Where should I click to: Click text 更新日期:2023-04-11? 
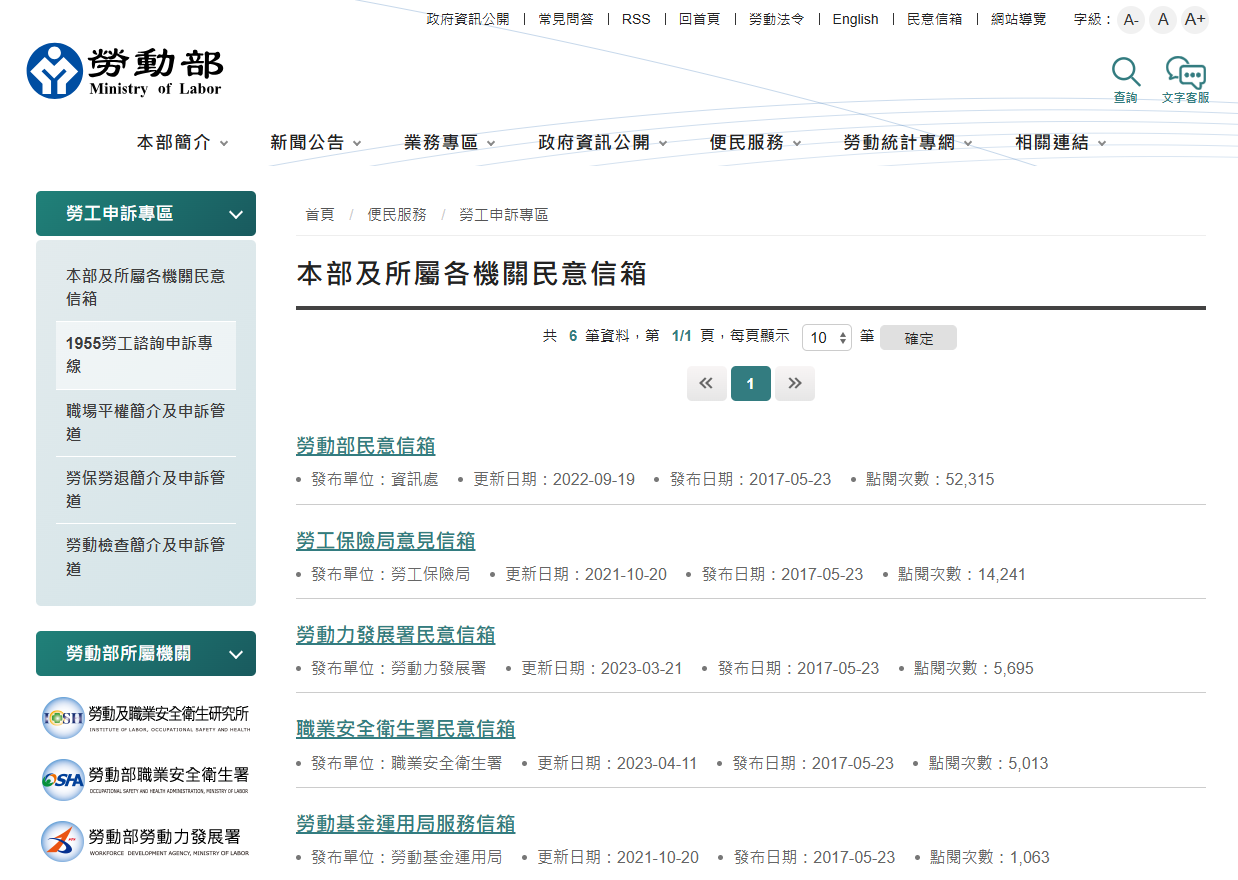[x=617, y=764]
